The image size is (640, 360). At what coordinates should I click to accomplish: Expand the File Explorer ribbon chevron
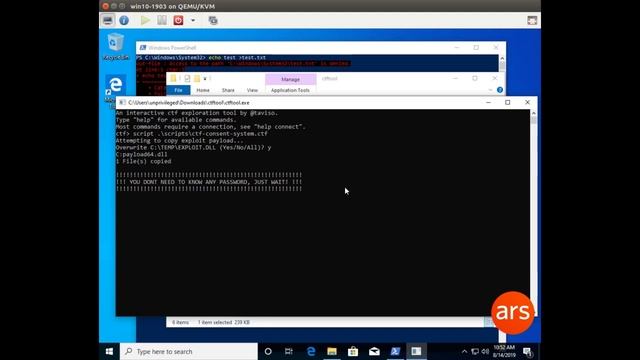490,90
